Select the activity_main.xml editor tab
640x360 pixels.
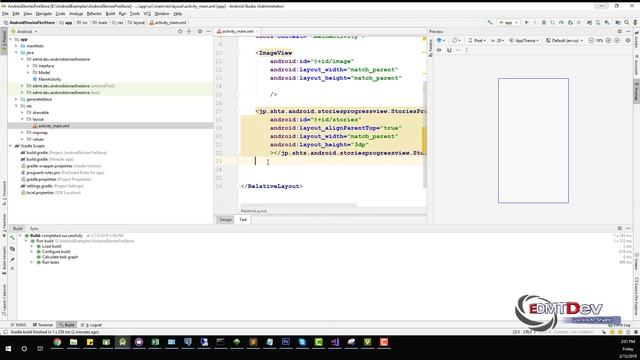238,31
